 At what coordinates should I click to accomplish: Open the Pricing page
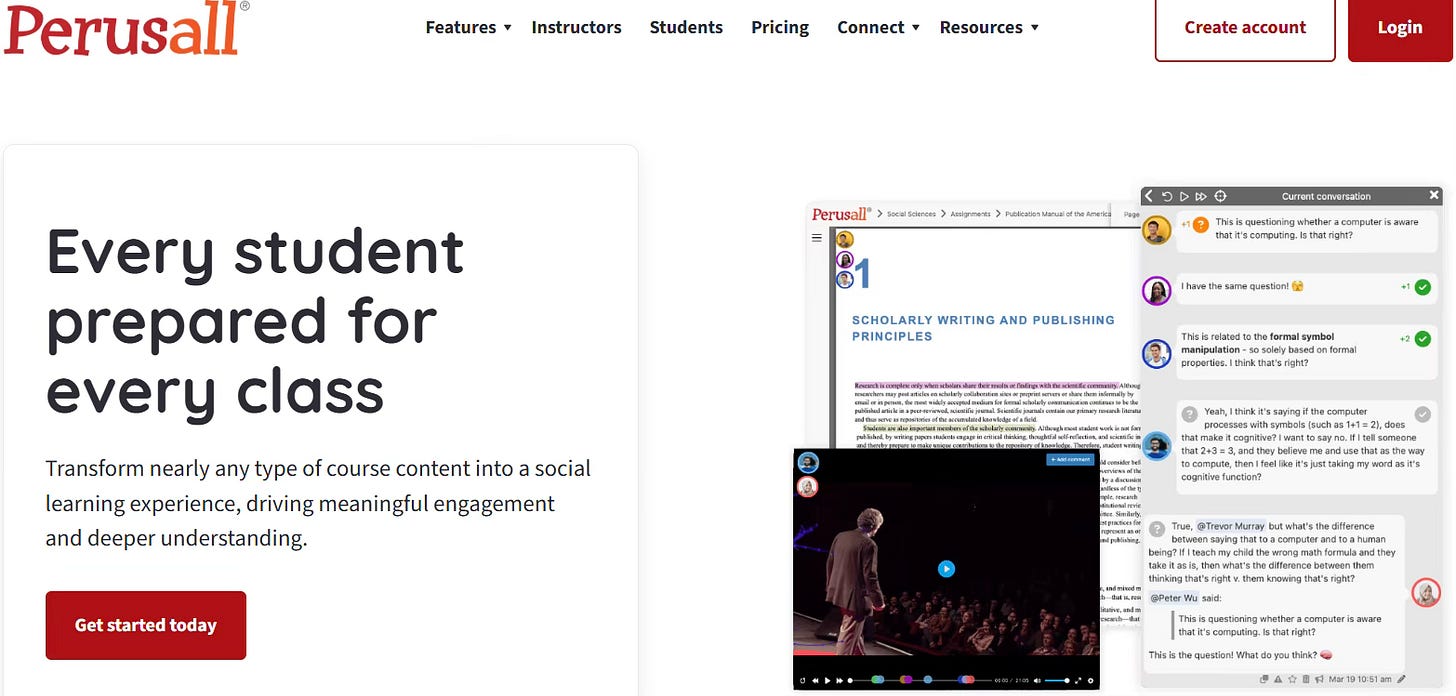point(780,27)
